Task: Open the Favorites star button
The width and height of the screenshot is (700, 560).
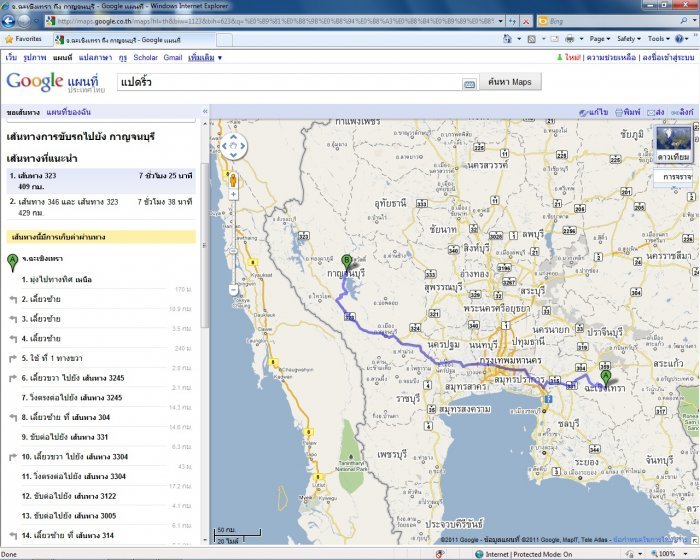Action: (x=23, y=39)
